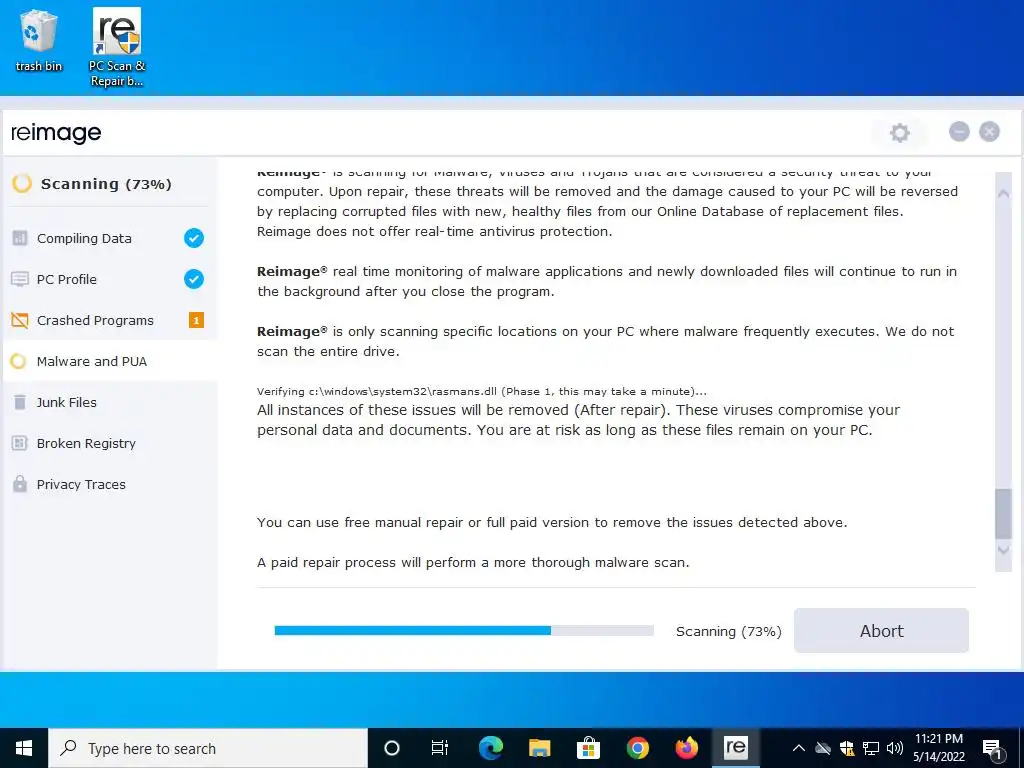Minimize the Reimage window
Viewport: 1024px width, 768px height.
(x=959, y=132)
